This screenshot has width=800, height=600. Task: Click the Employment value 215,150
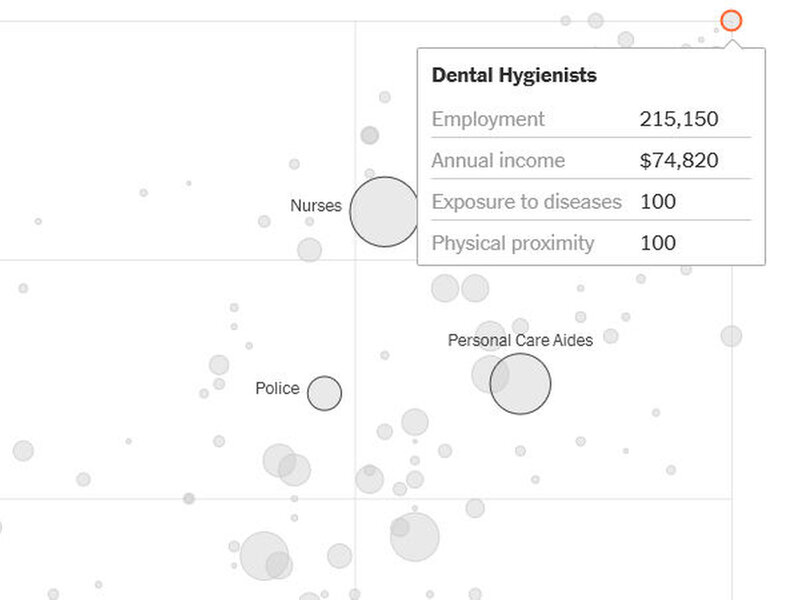(x=679, y=119)
